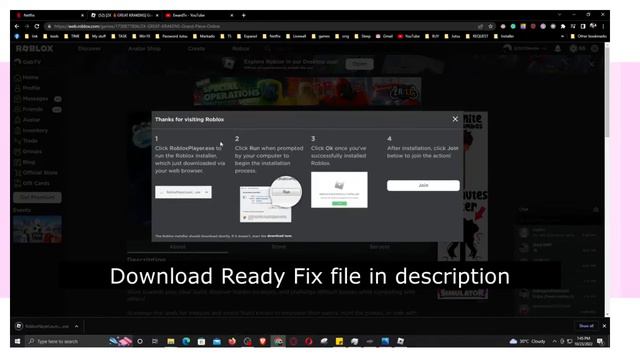The height and width of the screenshot is (360, 640).
Task: Open File Explorer from the taskbar
Action: pyautogui.click(x=171, y=341)
